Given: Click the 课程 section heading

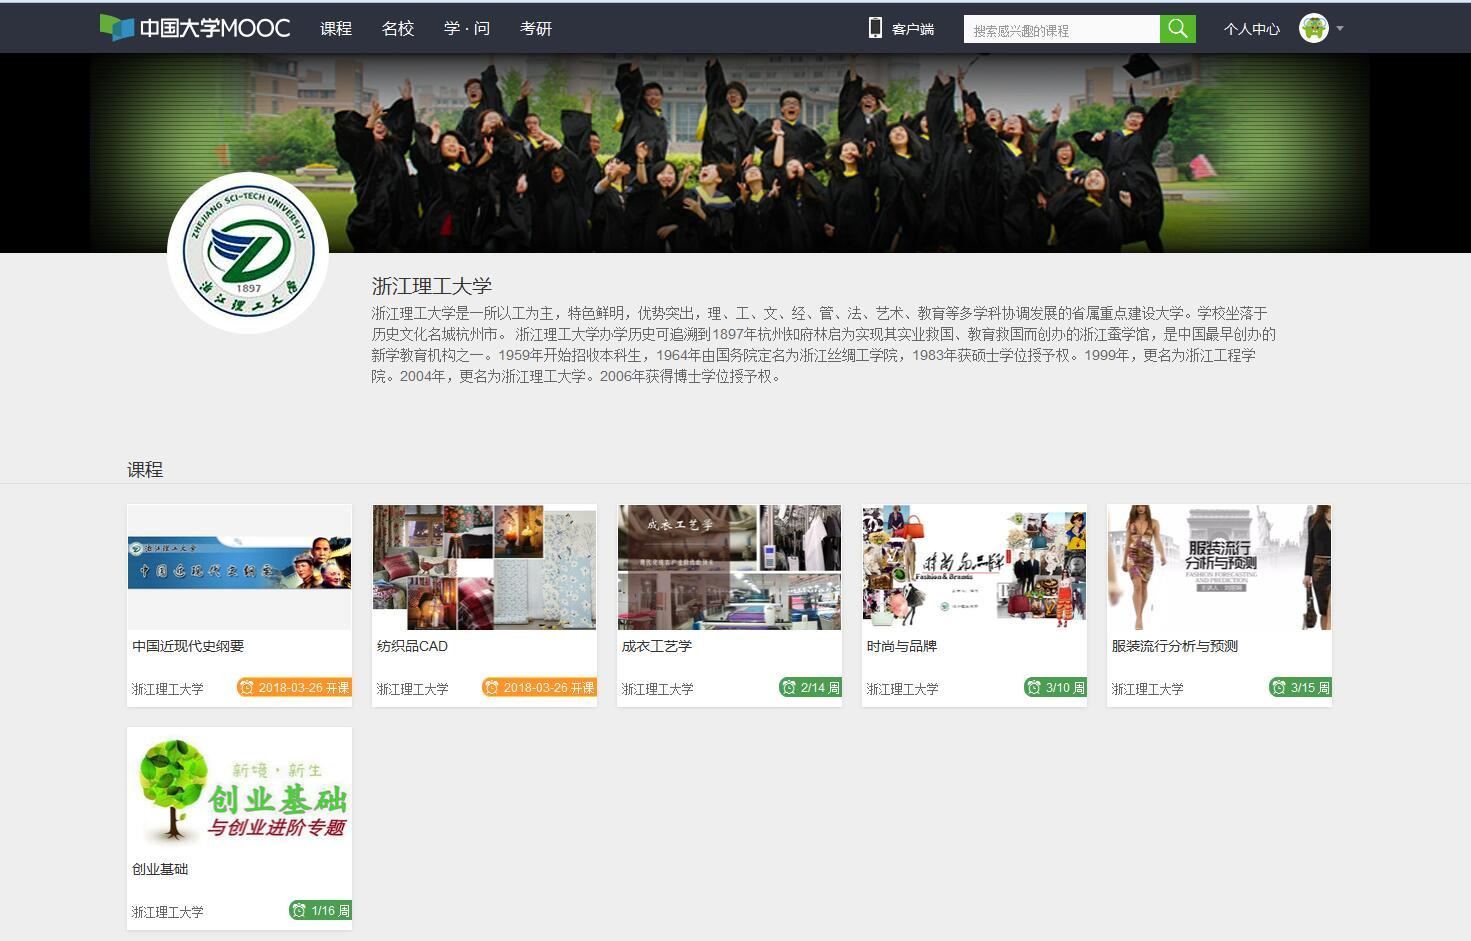Looking at the screenshot, I should coord(145,470).
